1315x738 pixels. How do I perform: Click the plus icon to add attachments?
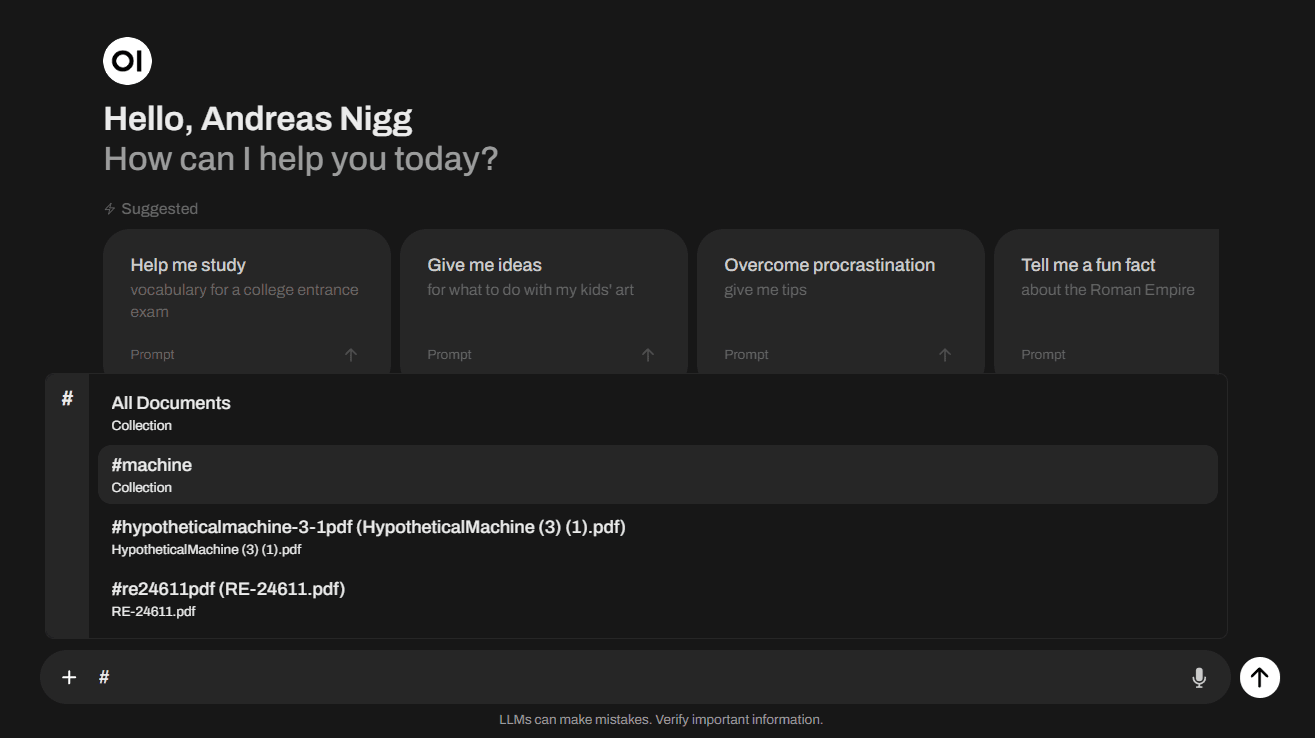(x=69, y=677)
